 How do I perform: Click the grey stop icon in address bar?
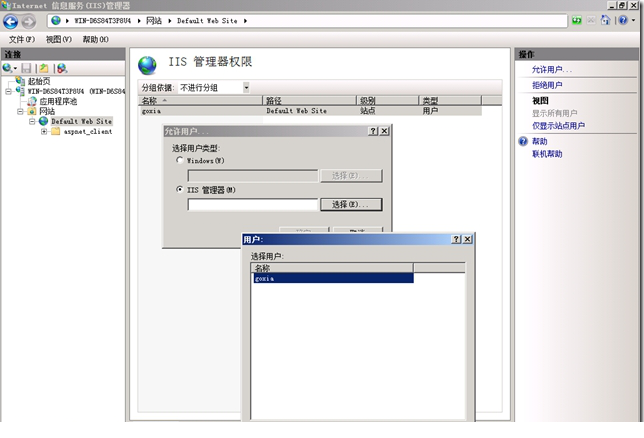coord(591,20)
